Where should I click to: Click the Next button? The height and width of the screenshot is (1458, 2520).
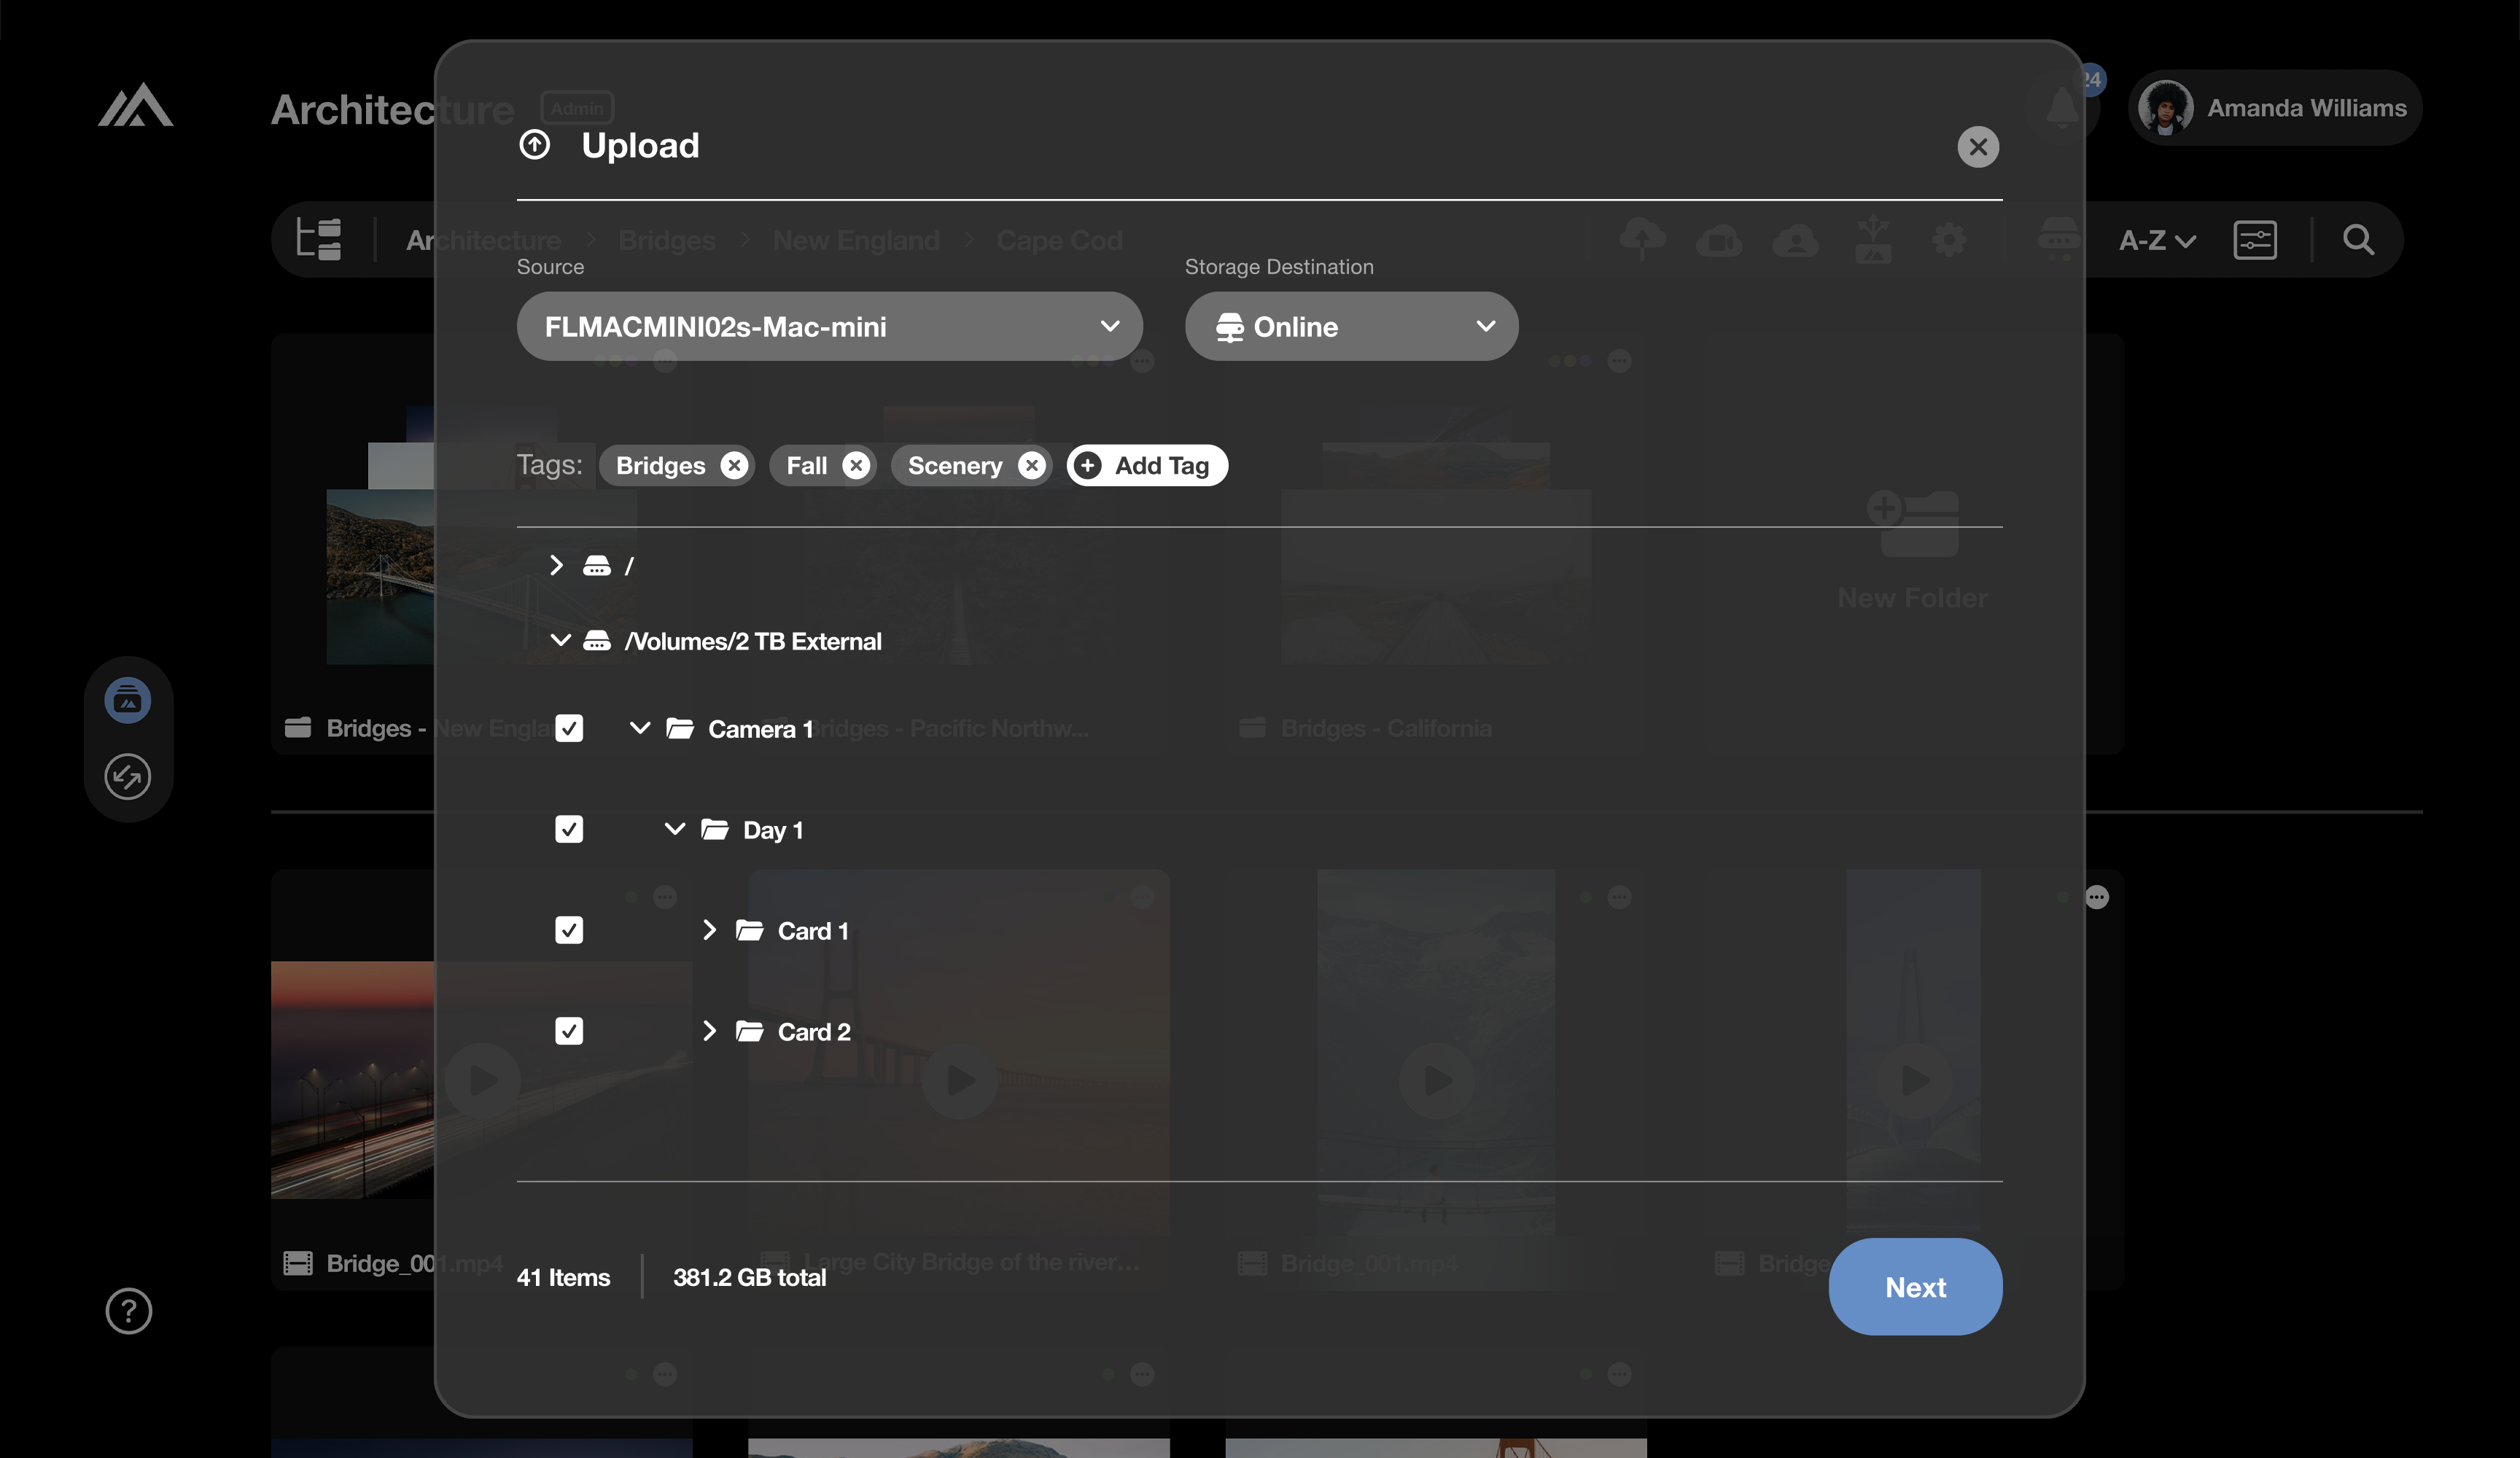(1914, 1287)
